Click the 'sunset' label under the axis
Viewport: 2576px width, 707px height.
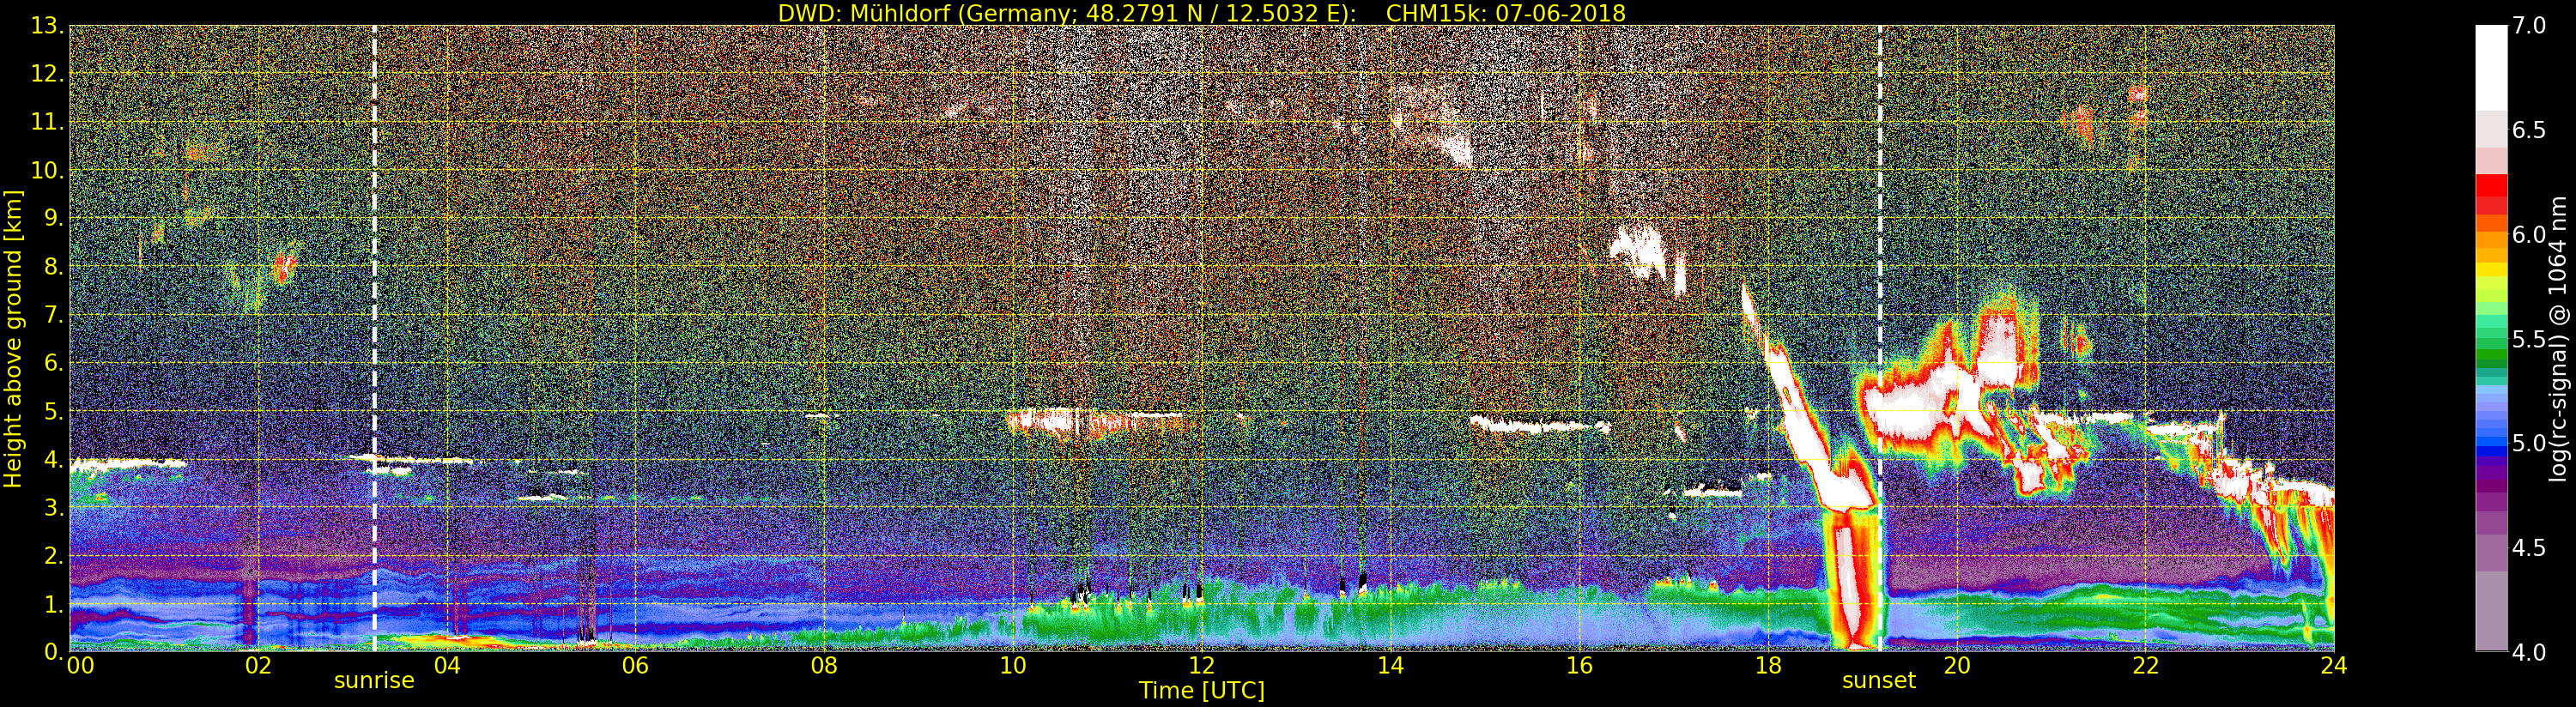(1879, 681)
